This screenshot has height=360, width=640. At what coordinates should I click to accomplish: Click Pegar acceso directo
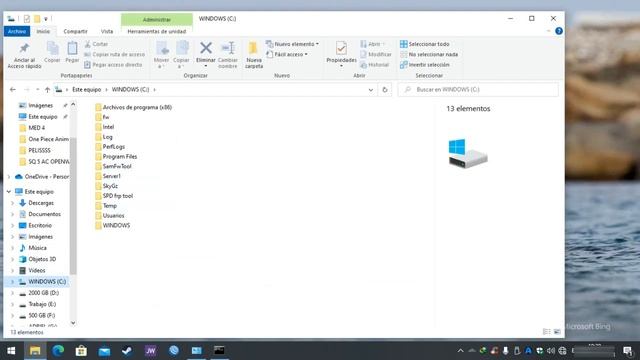(x=113, y=64)
